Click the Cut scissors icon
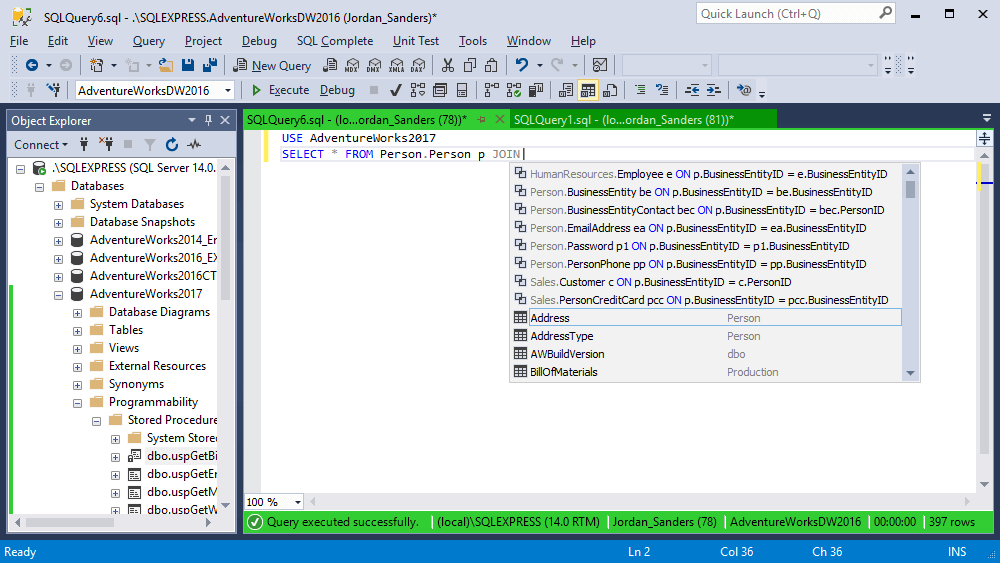 click(x=447, y=65)
